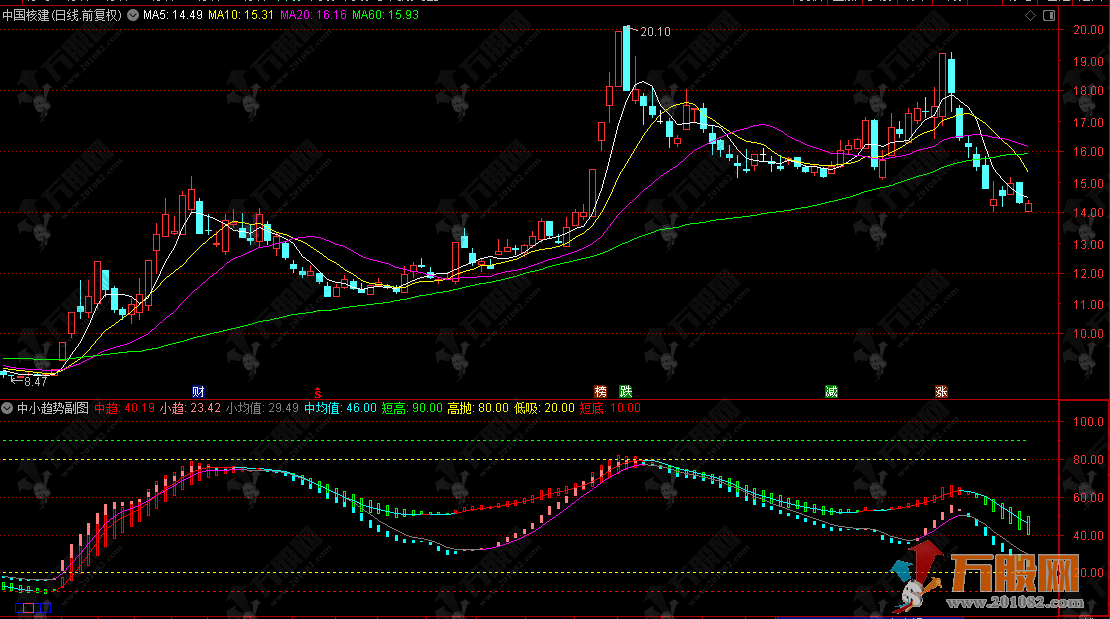
Task: Click the 财 financial event marker
Action: tap(198, 390)
